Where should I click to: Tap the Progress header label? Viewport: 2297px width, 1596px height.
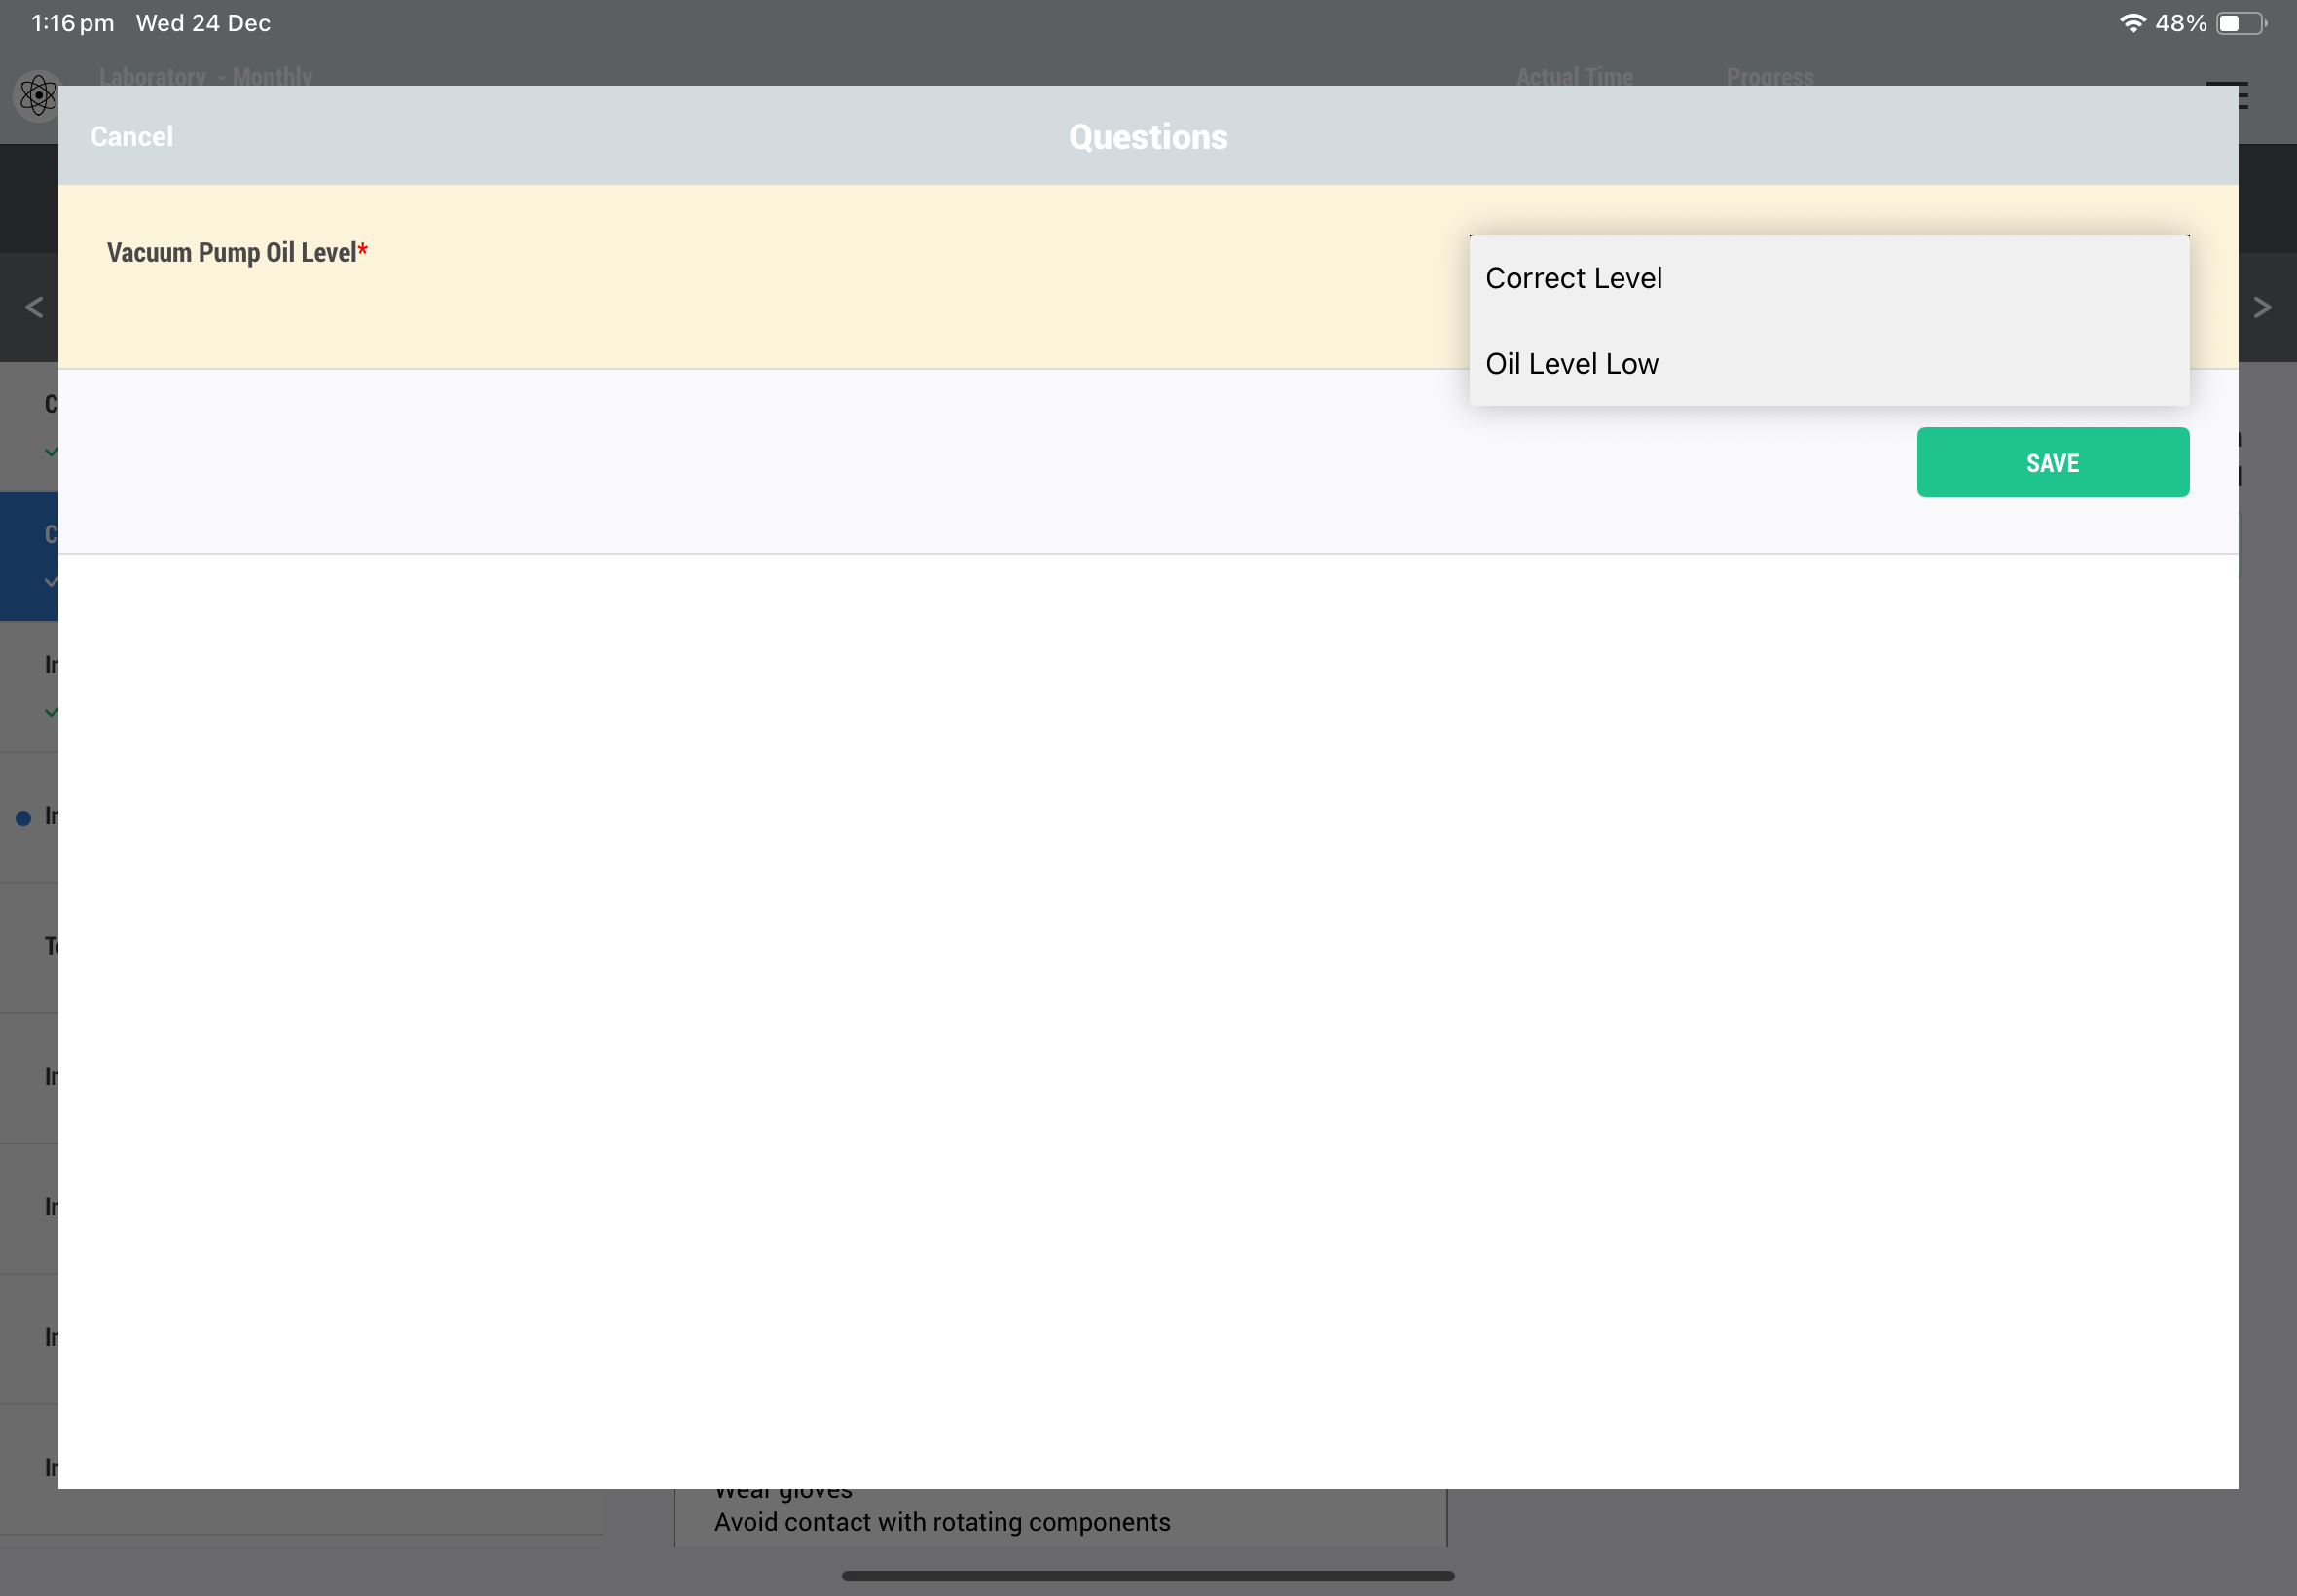(1769, 76)
